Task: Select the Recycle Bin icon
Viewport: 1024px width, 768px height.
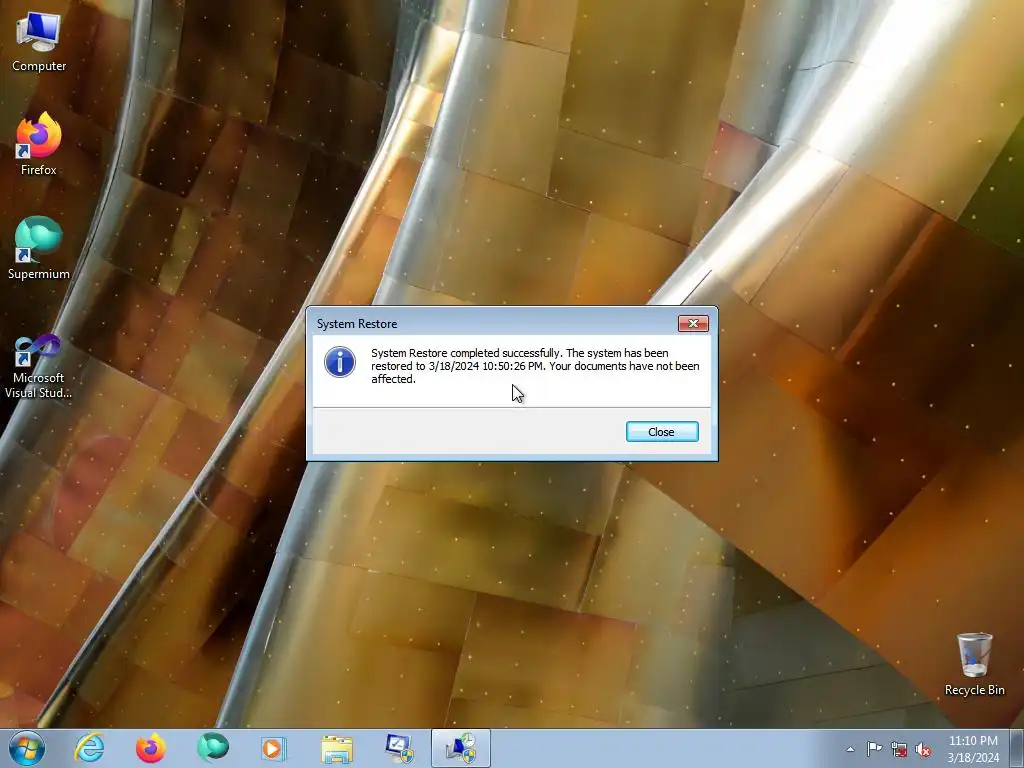Action: (x=974, y=664)
